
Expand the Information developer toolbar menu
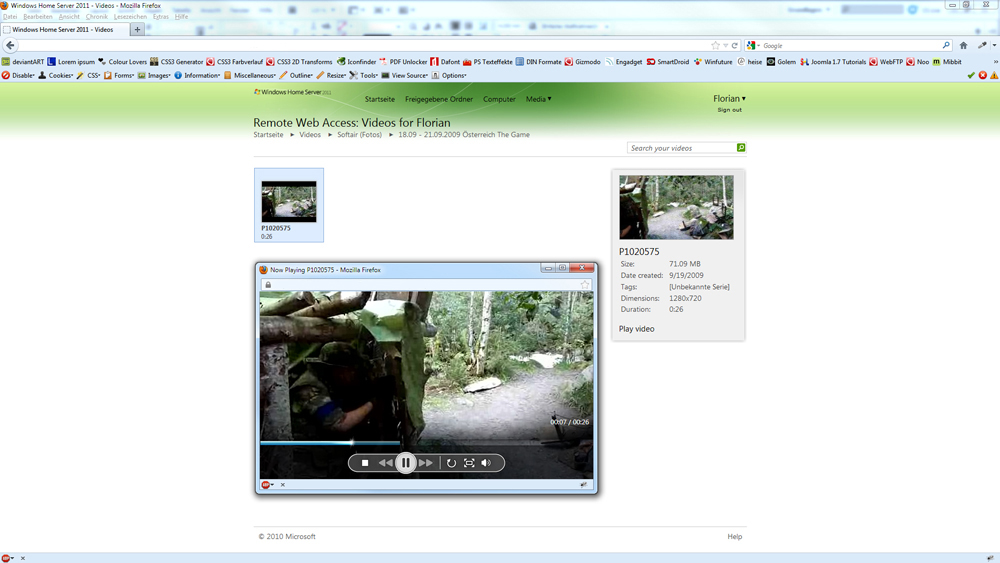197,75
